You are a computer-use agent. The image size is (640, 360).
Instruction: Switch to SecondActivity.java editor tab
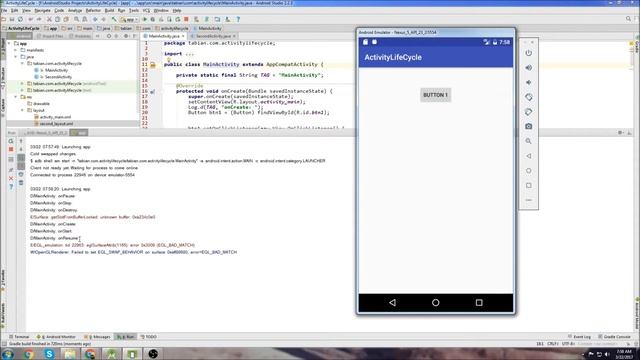coord(213,36)
